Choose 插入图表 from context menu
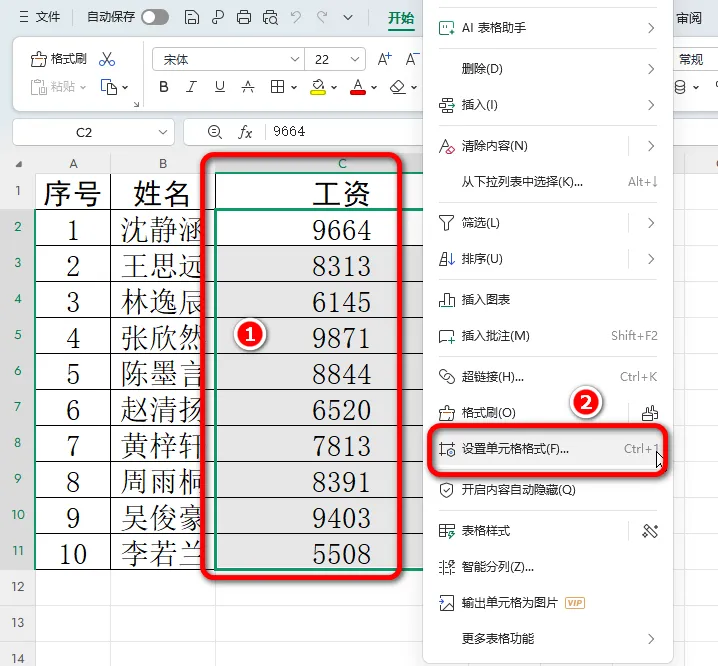Screen dimensions: 718x666 [547, 300]
